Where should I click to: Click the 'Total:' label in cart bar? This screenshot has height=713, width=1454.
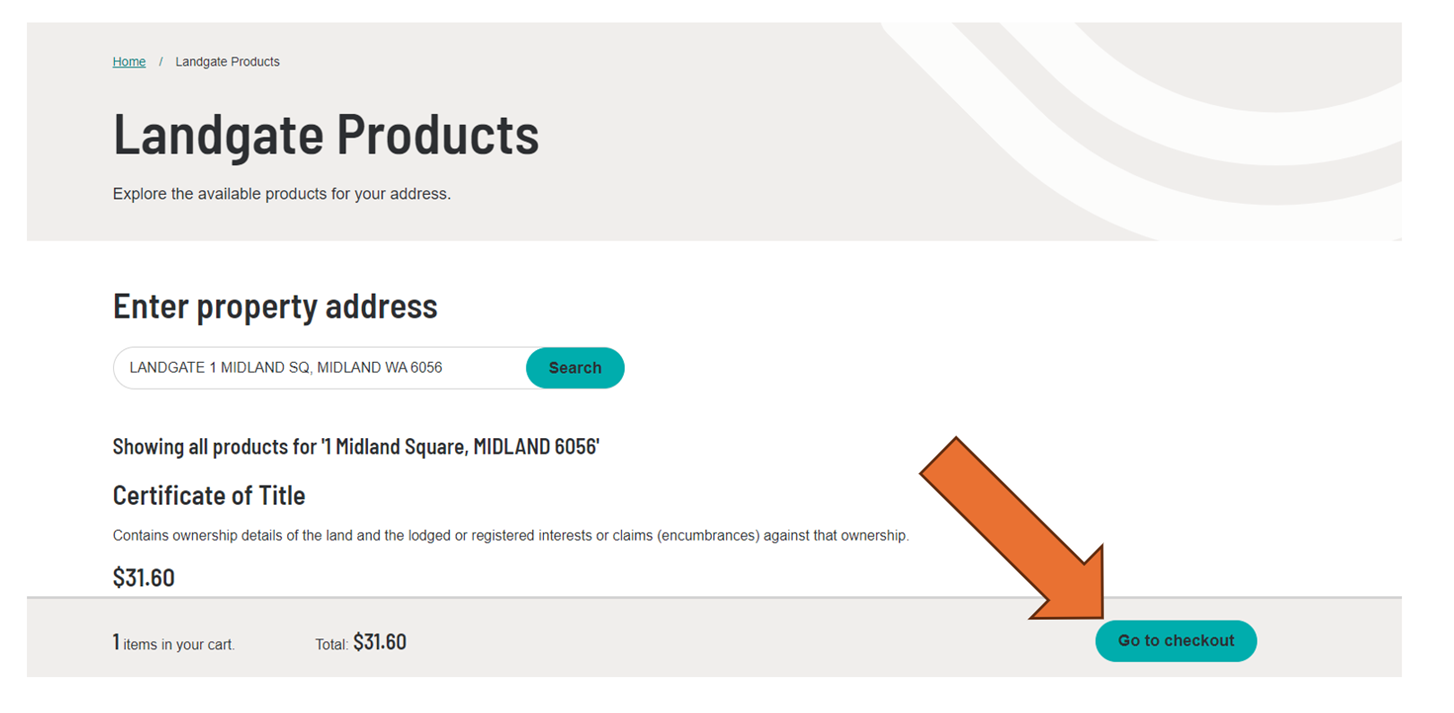coord(331,645)
